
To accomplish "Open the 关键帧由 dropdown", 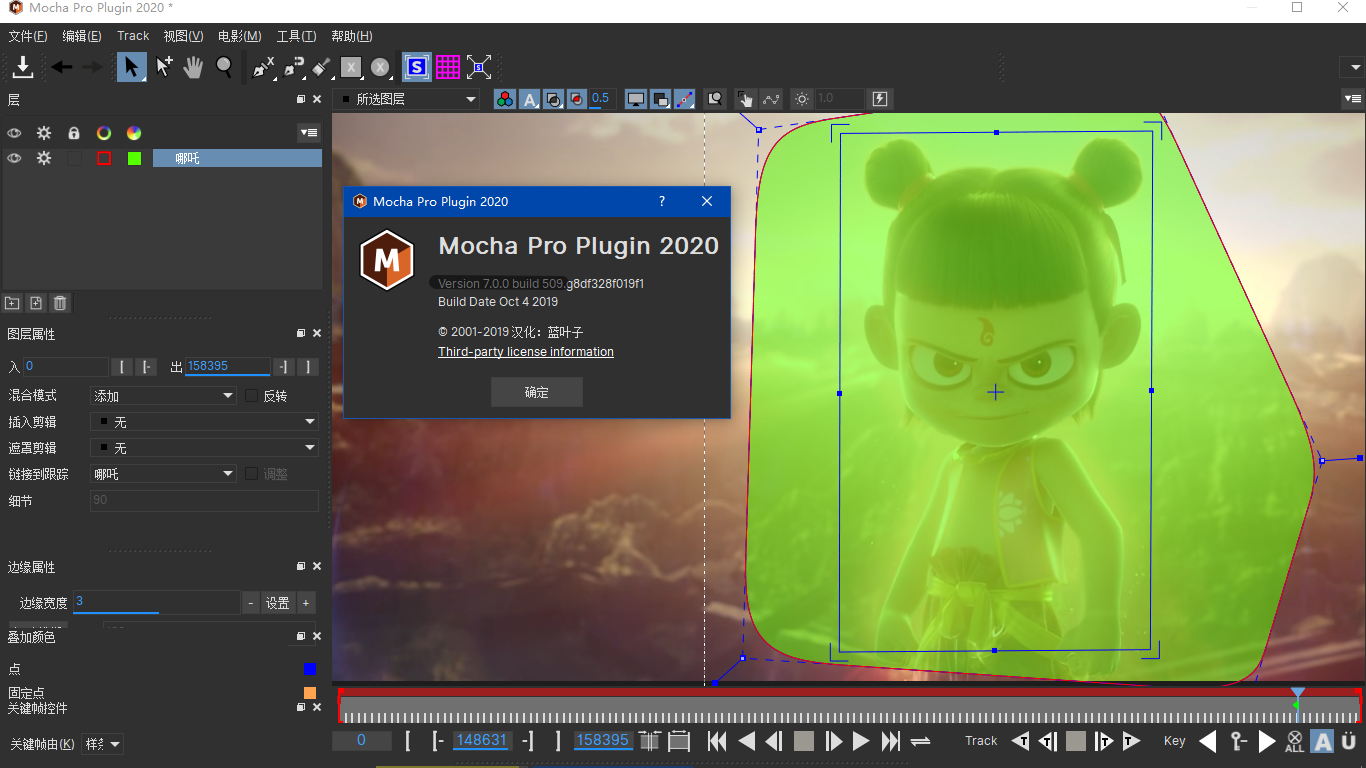I will pyautogui.click(x=102, y=744).
